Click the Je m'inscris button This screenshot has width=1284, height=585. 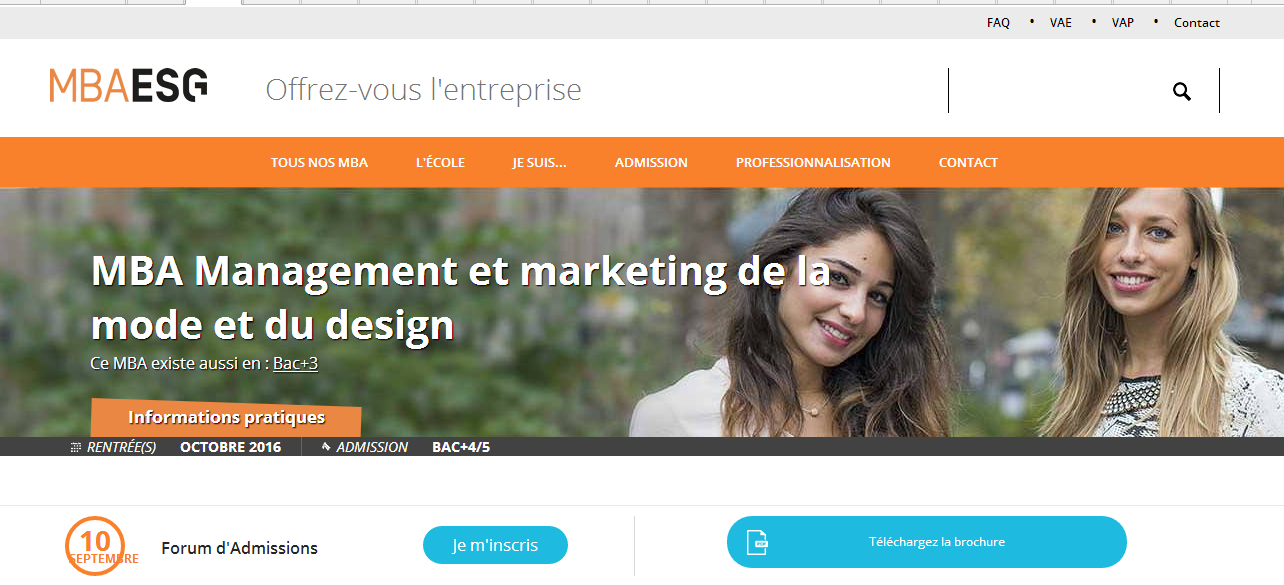(x=495, y=545)
